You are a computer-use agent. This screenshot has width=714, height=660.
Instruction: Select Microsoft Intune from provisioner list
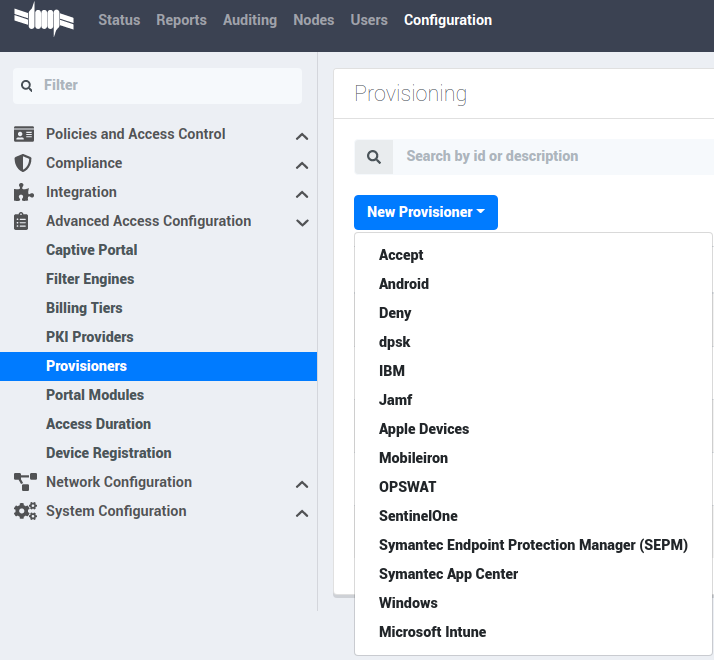(432, 632)
